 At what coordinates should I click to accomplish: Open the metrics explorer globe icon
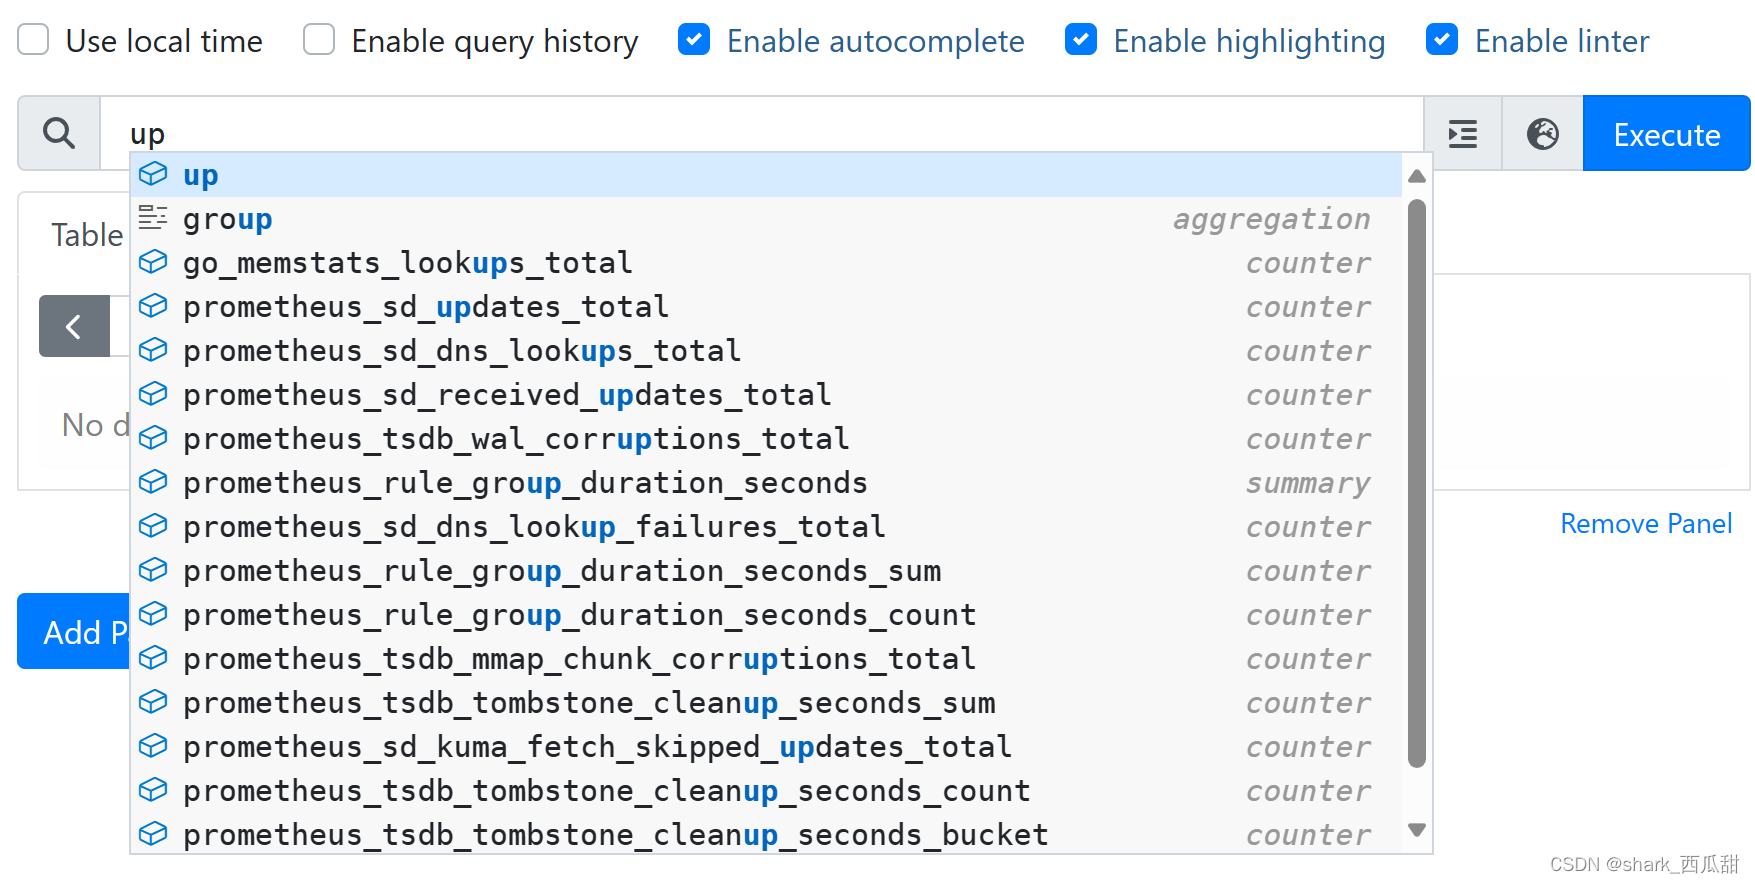(1543, 134)
